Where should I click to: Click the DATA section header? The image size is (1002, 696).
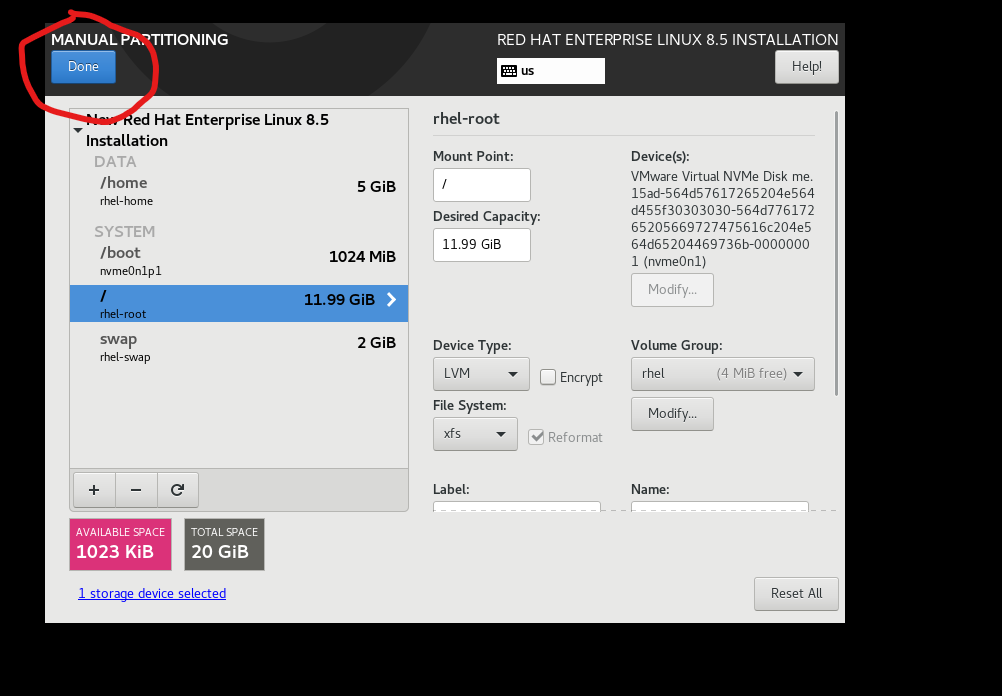pos(115,162)
